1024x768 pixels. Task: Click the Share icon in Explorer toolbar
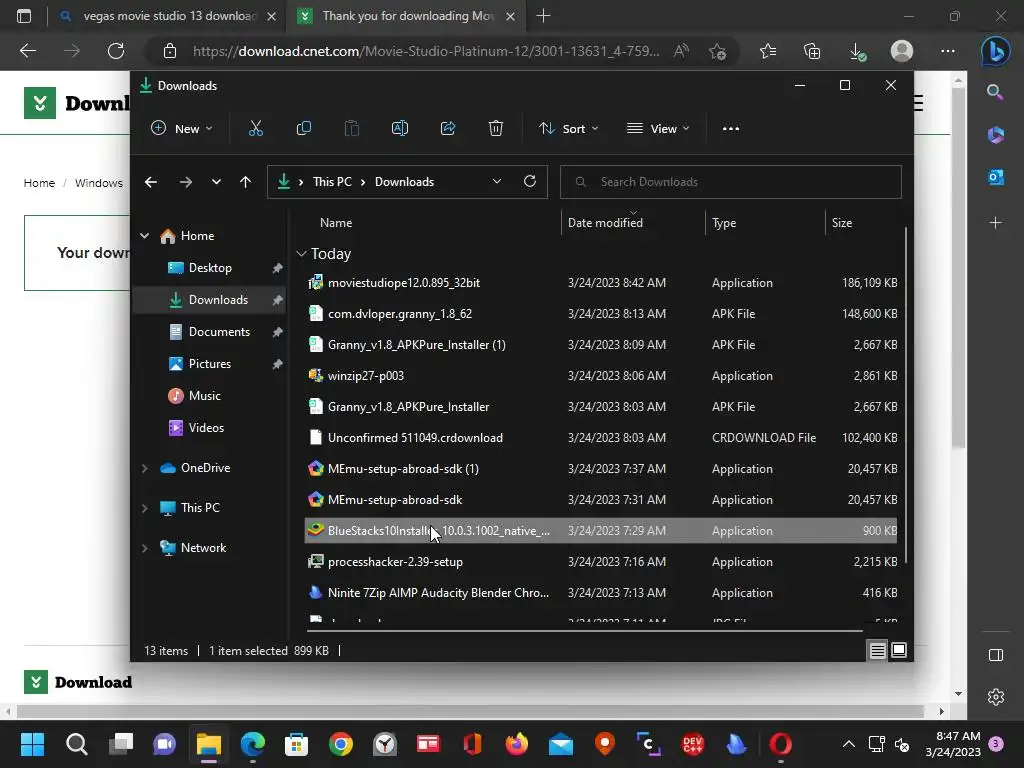point(448,129)
